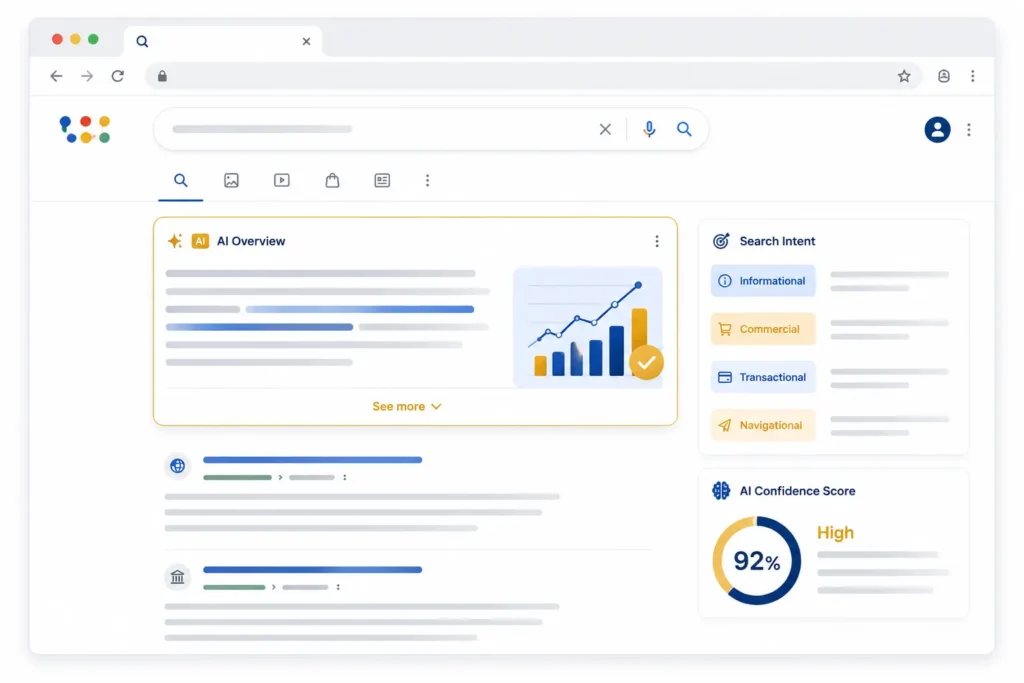Image resolution: width=1024 pixels, height=683 pixels.
Task: Click the red macOS close window dot
Action: (57, 39)
